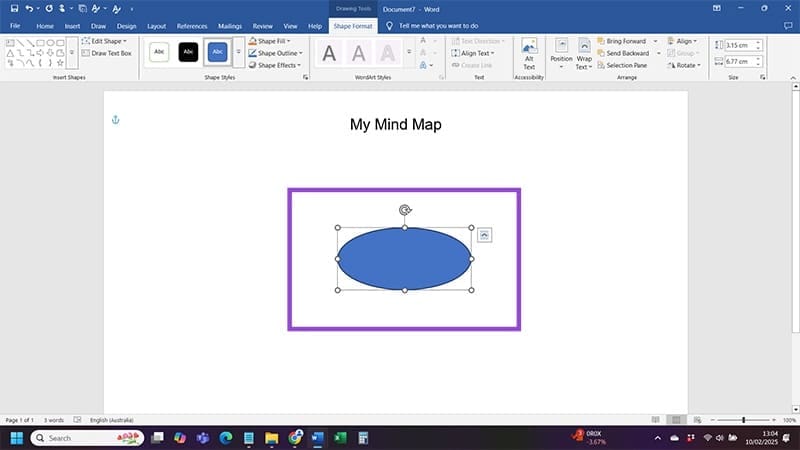The image size is (800, 450).
Task: Switch to the Insert ribbon tab
Action: [x=72, y=25]
